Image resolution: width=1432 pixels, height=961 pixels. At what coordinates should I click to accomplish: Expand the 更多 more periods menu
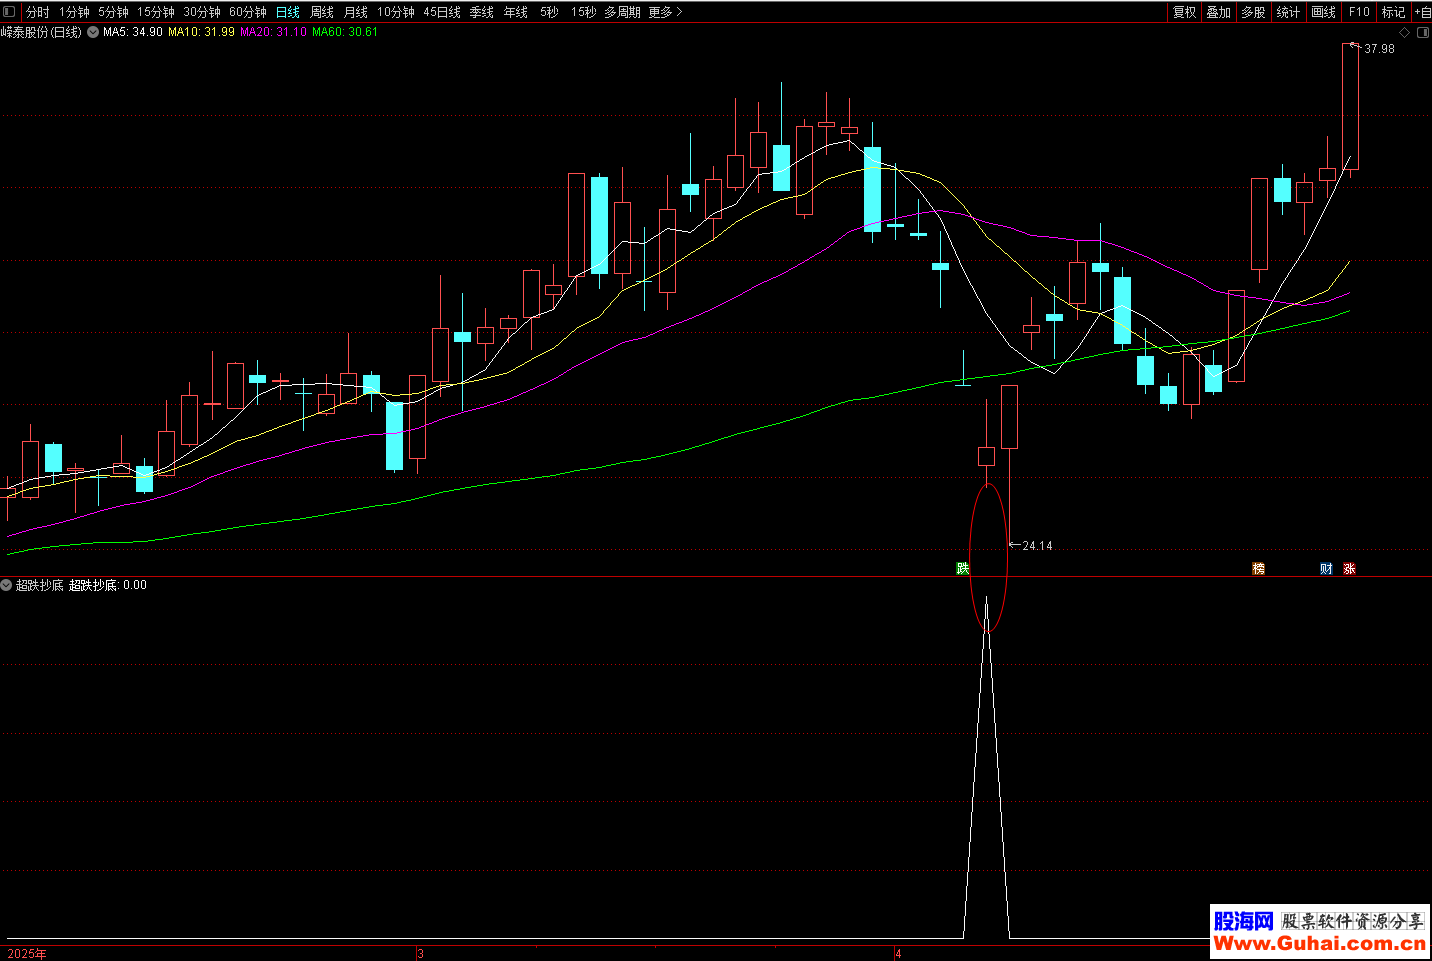coord(665,12)
